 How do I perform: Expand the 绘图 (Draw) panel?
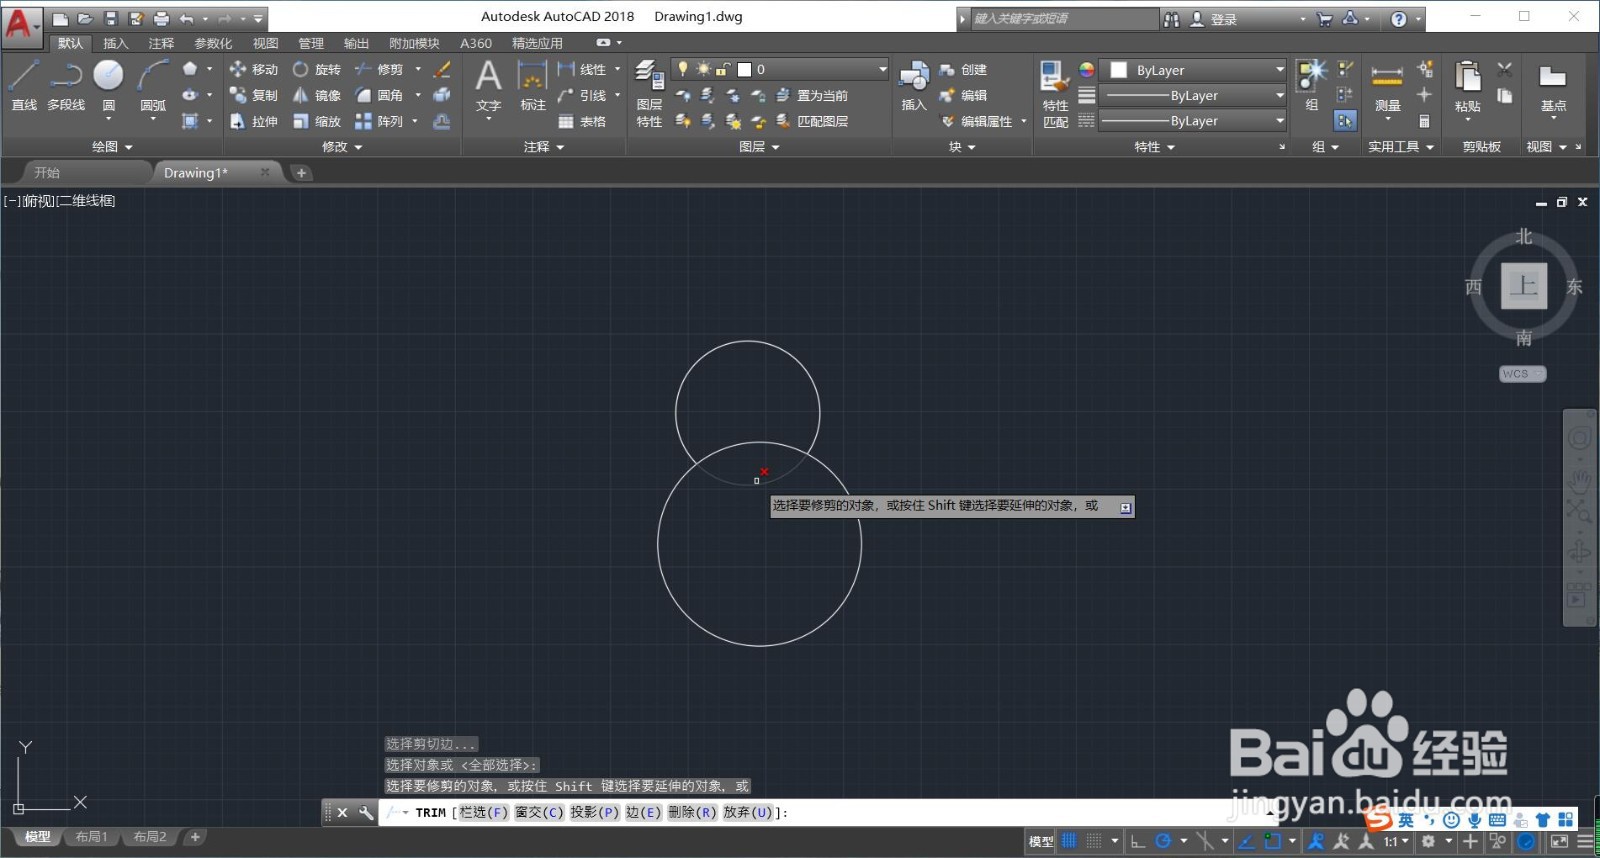(x=112, y=146)
